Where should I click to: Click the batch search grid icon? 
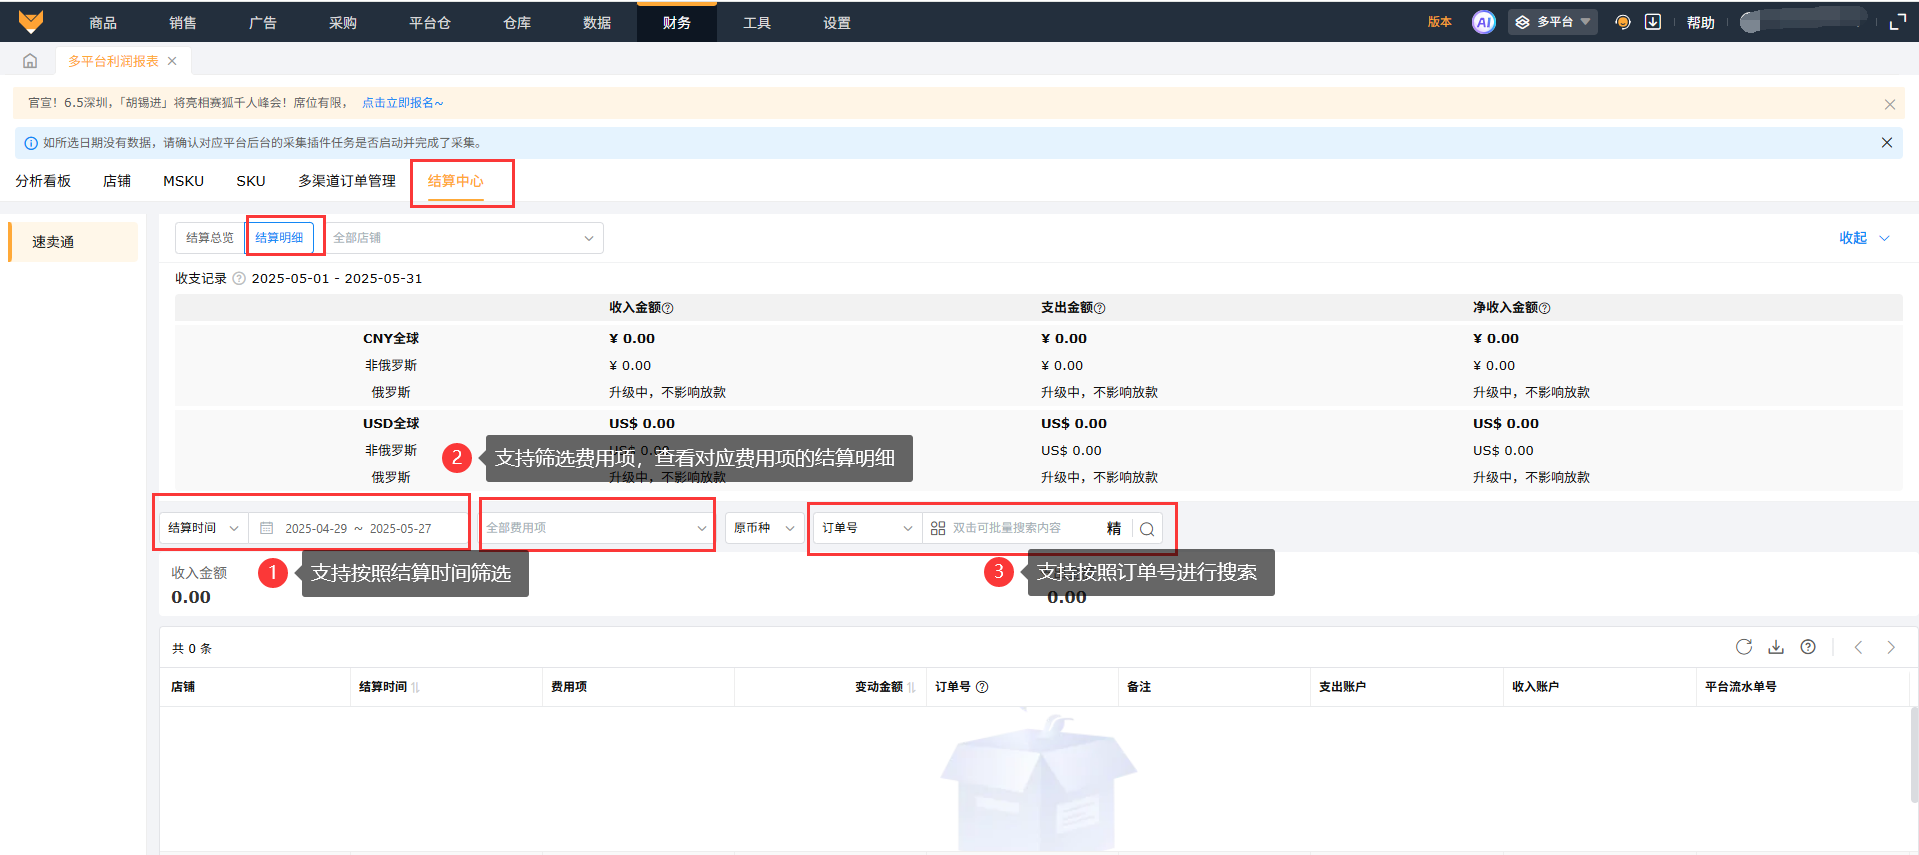938,528
